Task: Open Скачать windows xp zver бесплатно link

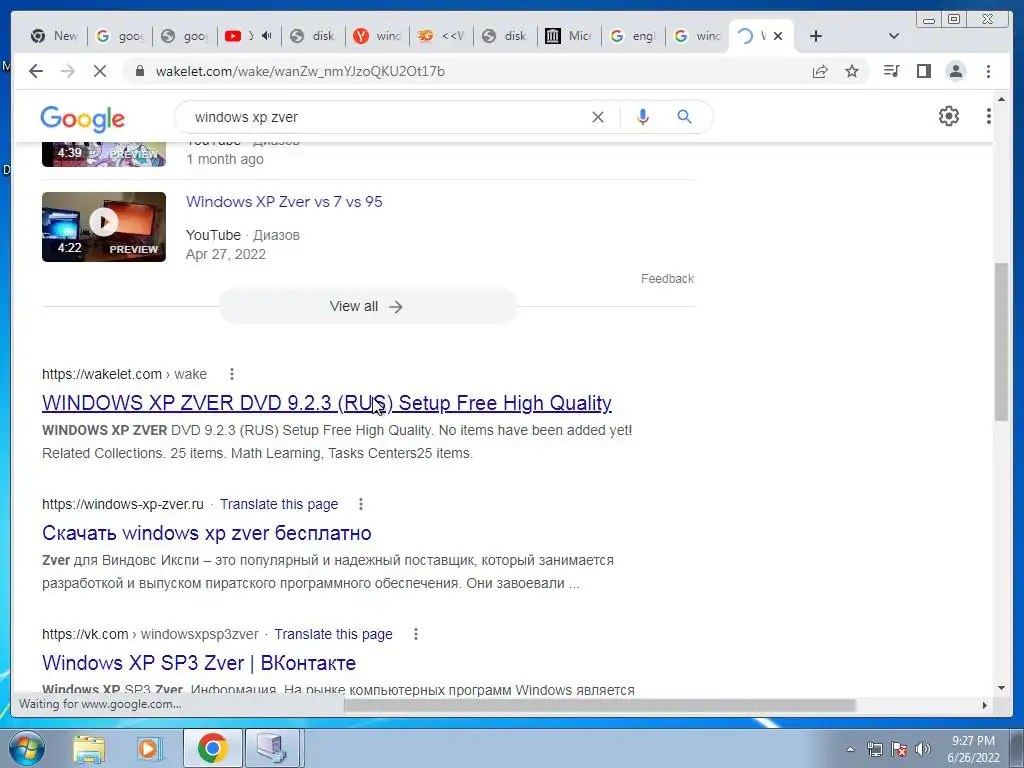Action: tap(206, 533)
